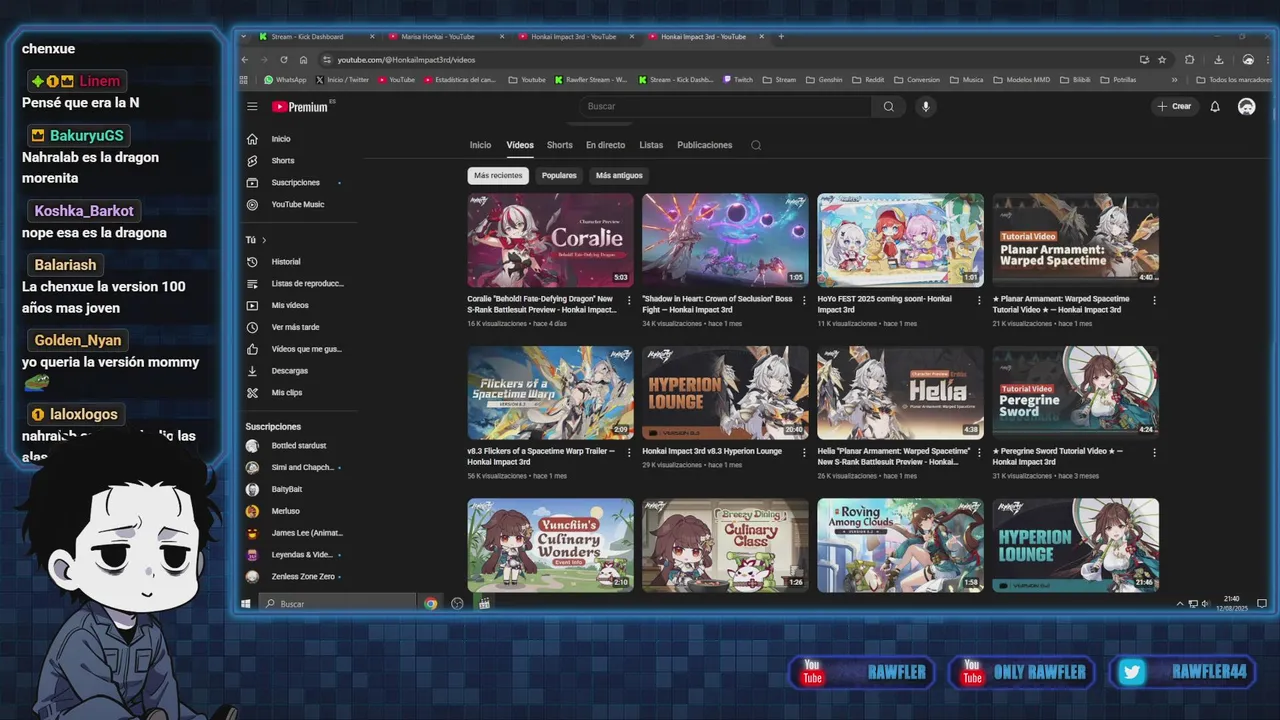Open the notifications bell
Screen dimensions: 1280x720
(1215, 106)
